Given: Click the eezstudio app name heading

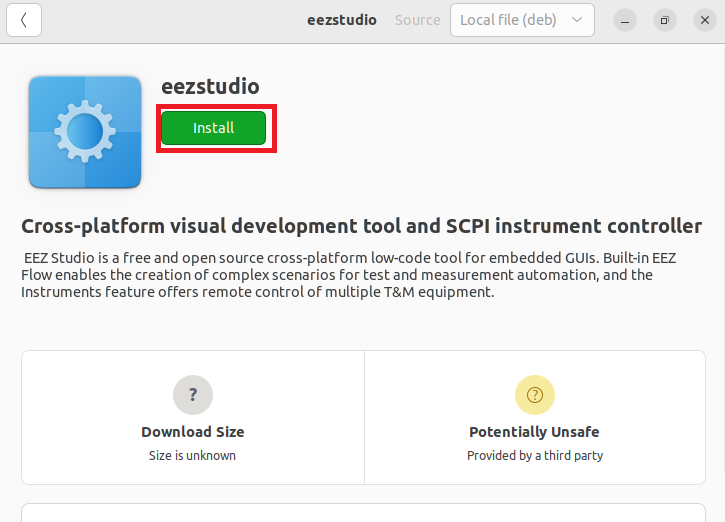Looking at the screenshot, I should tap(210, 87).
